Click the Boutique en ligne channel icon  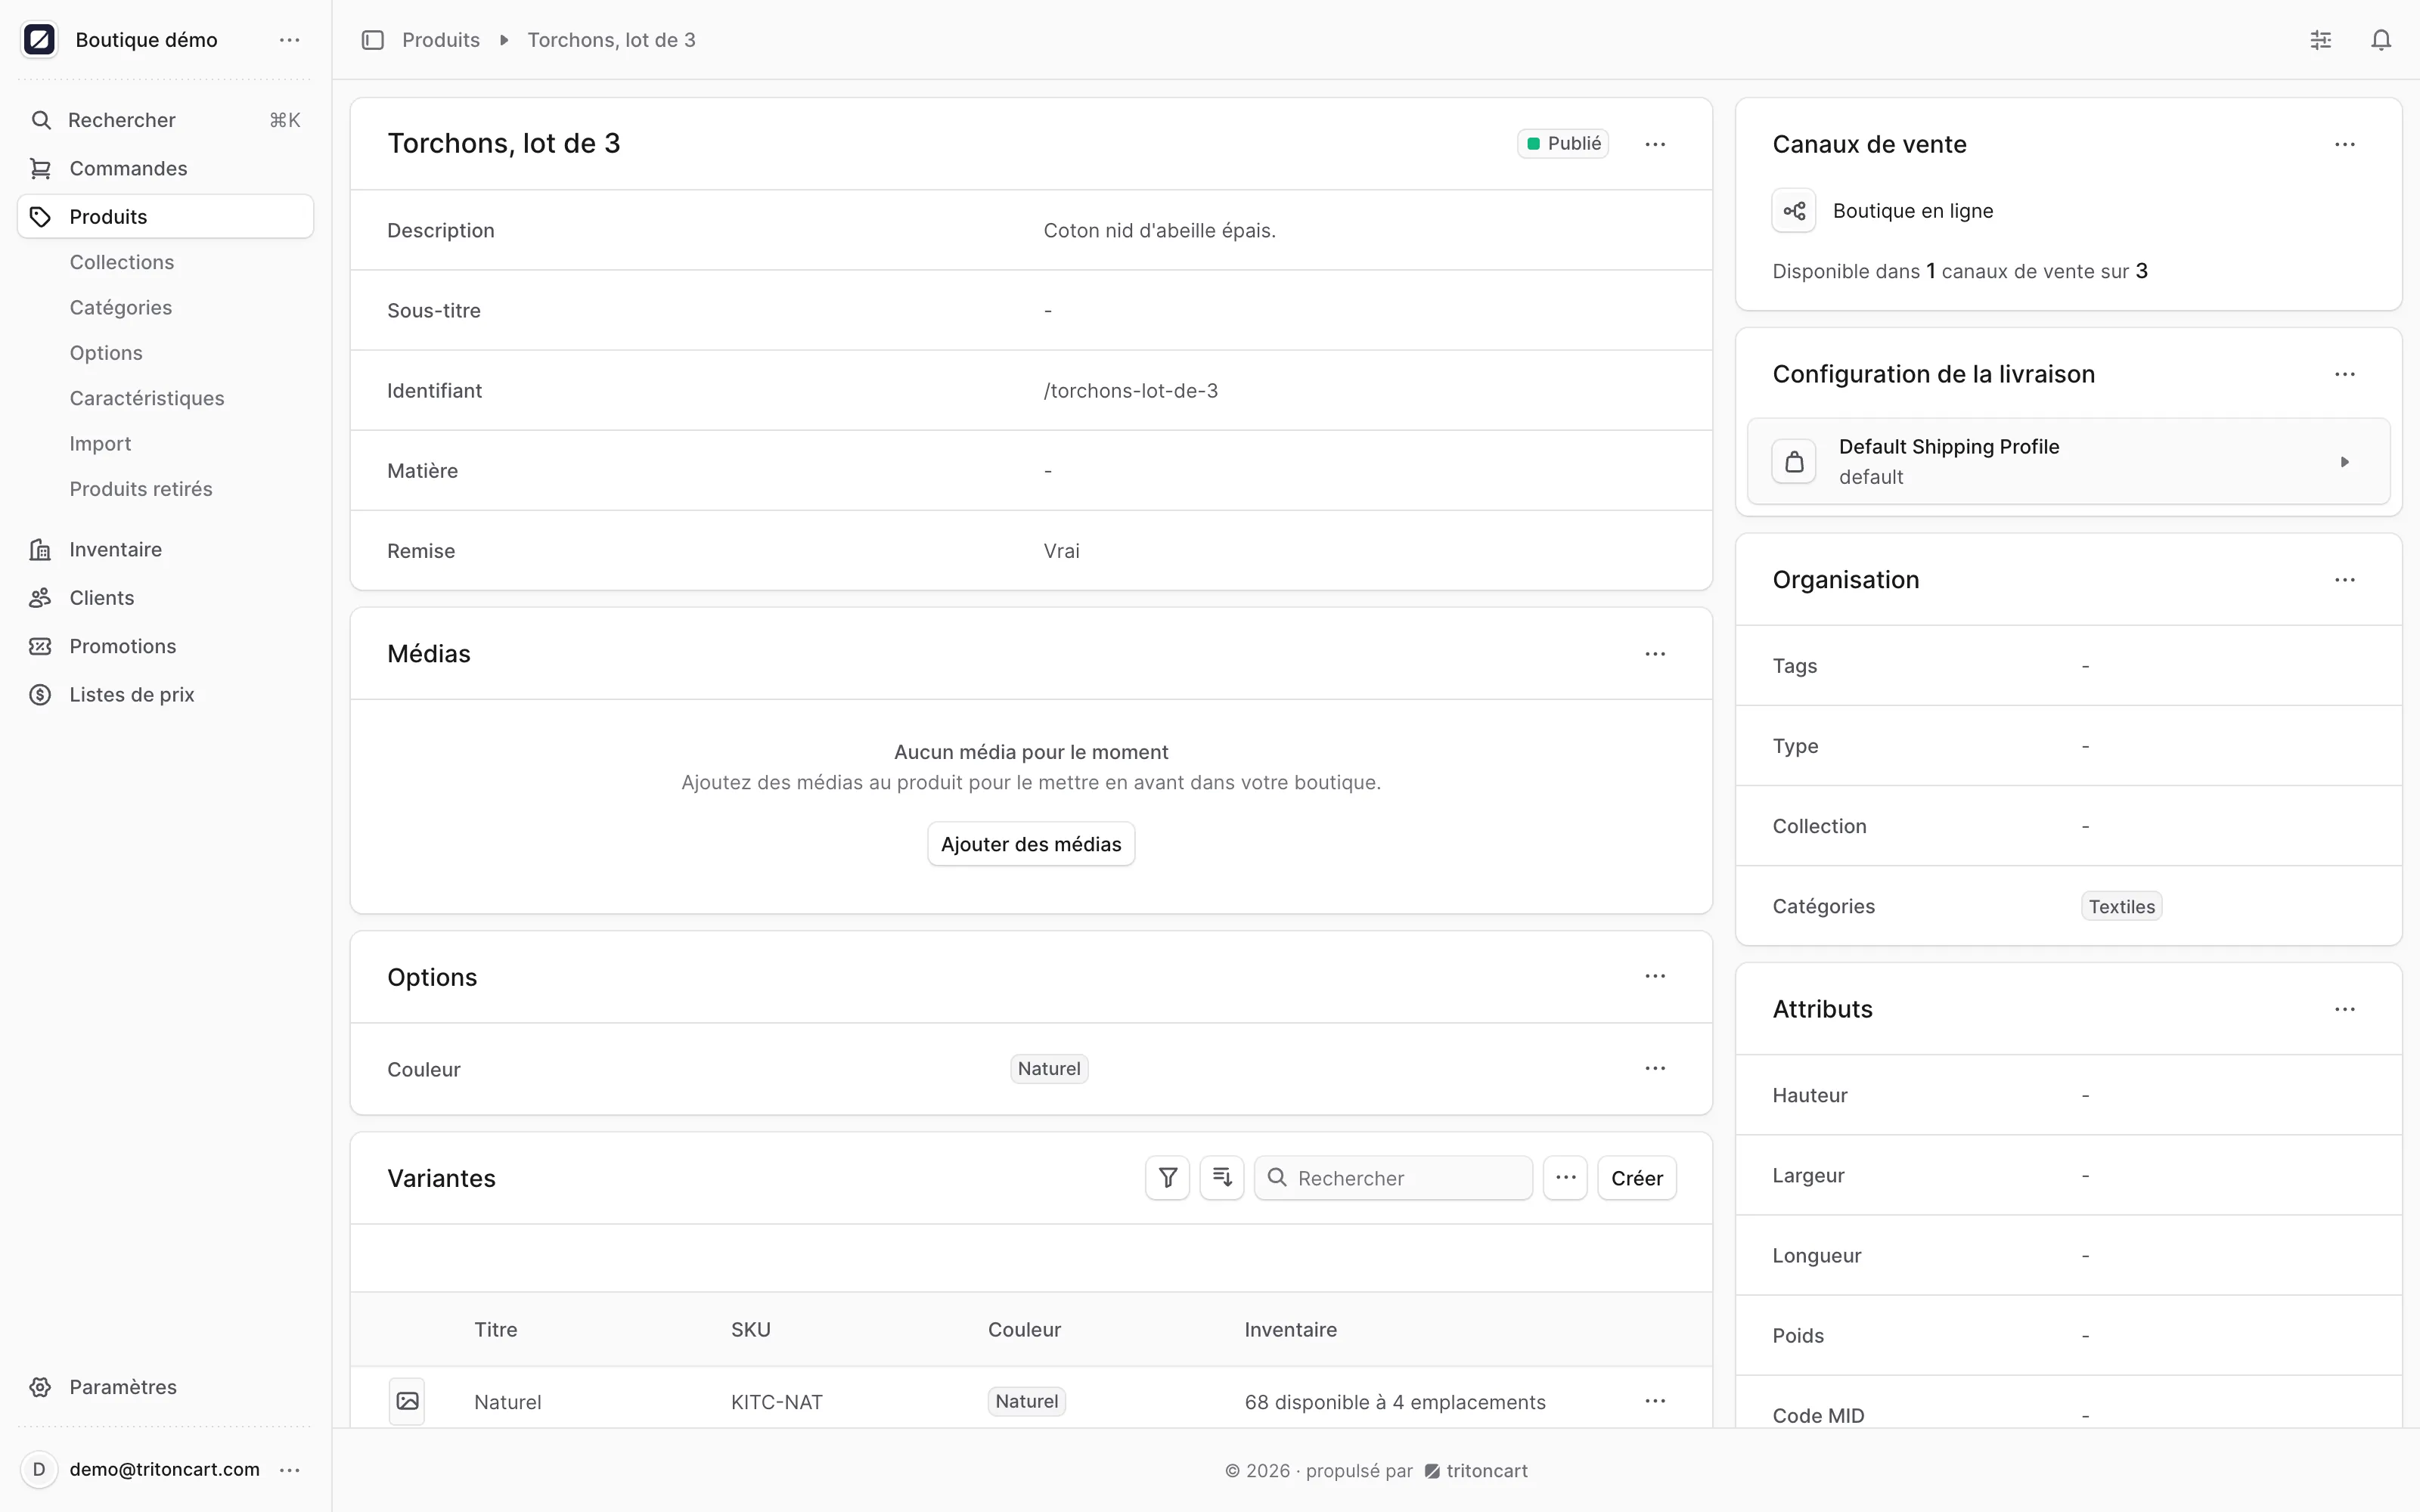pos(1794,211)
